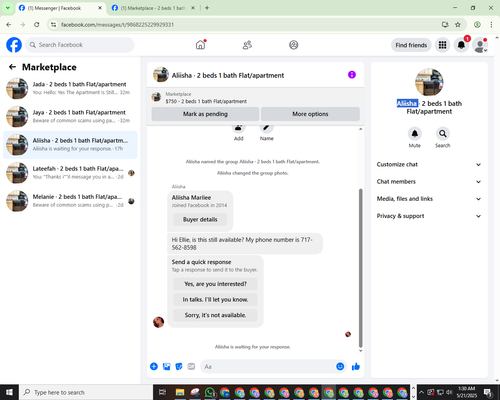Expand Customize chat section
Image resolution: width=500 pixels, height=400 pixels.
click(x=429, y=164)
